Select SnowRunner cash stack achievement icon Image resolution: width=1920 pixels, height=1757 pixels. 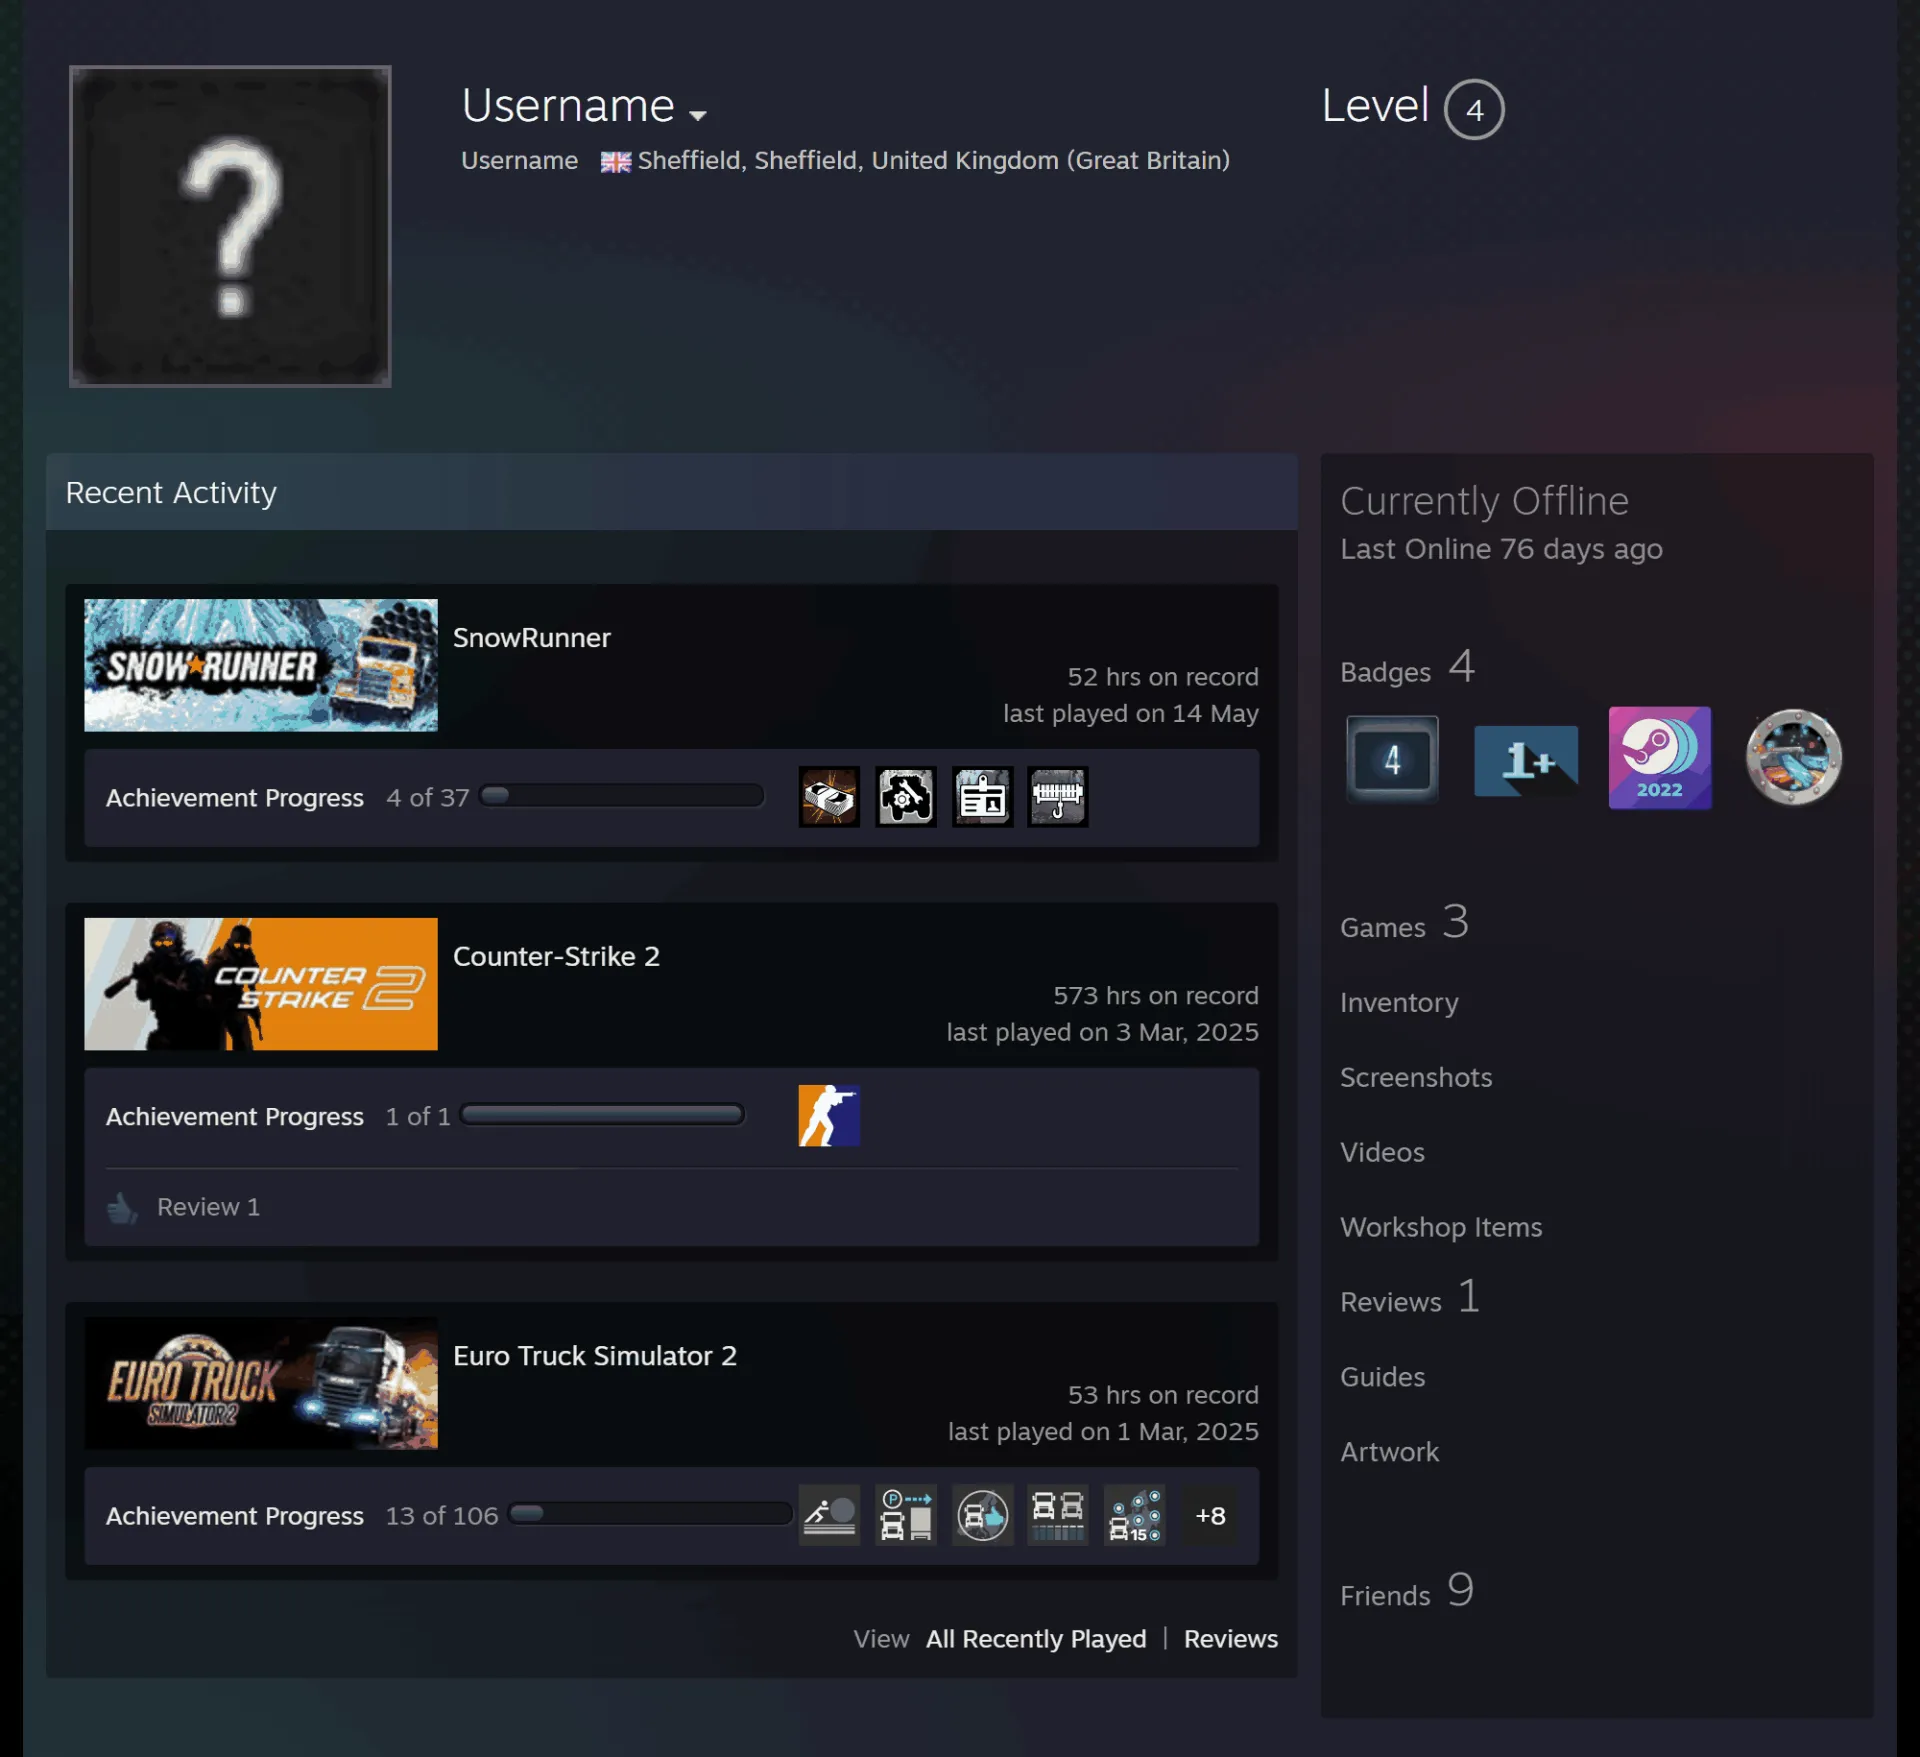pos(829,797)
